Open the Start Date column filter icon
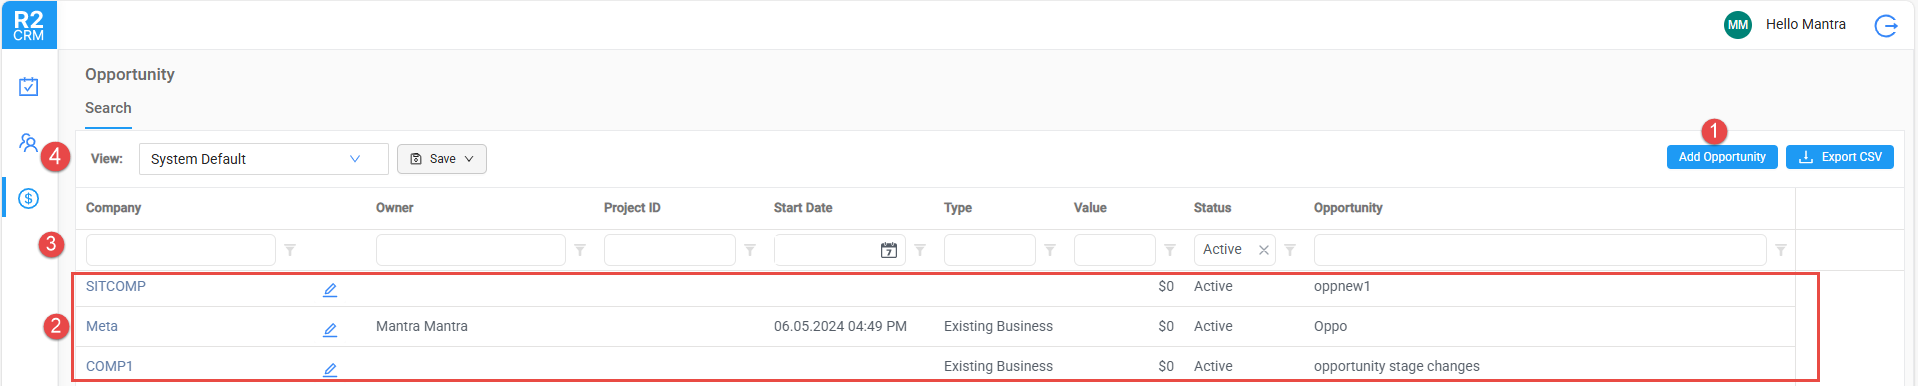1918x386 pixels. [920, 250]
